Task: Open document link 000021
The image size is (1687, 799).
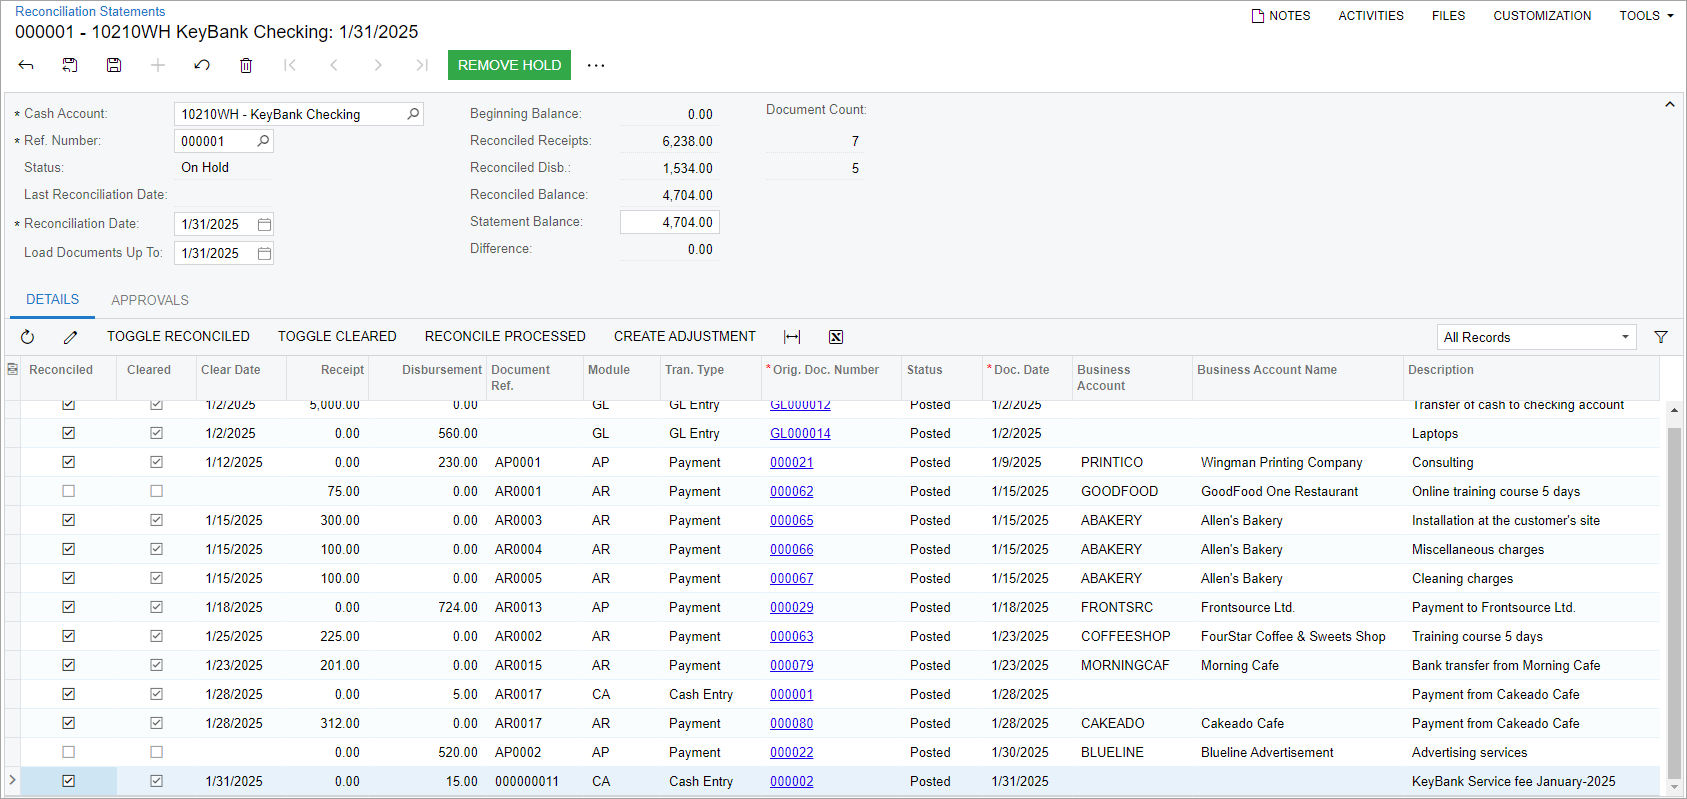Action: (791, 462)
